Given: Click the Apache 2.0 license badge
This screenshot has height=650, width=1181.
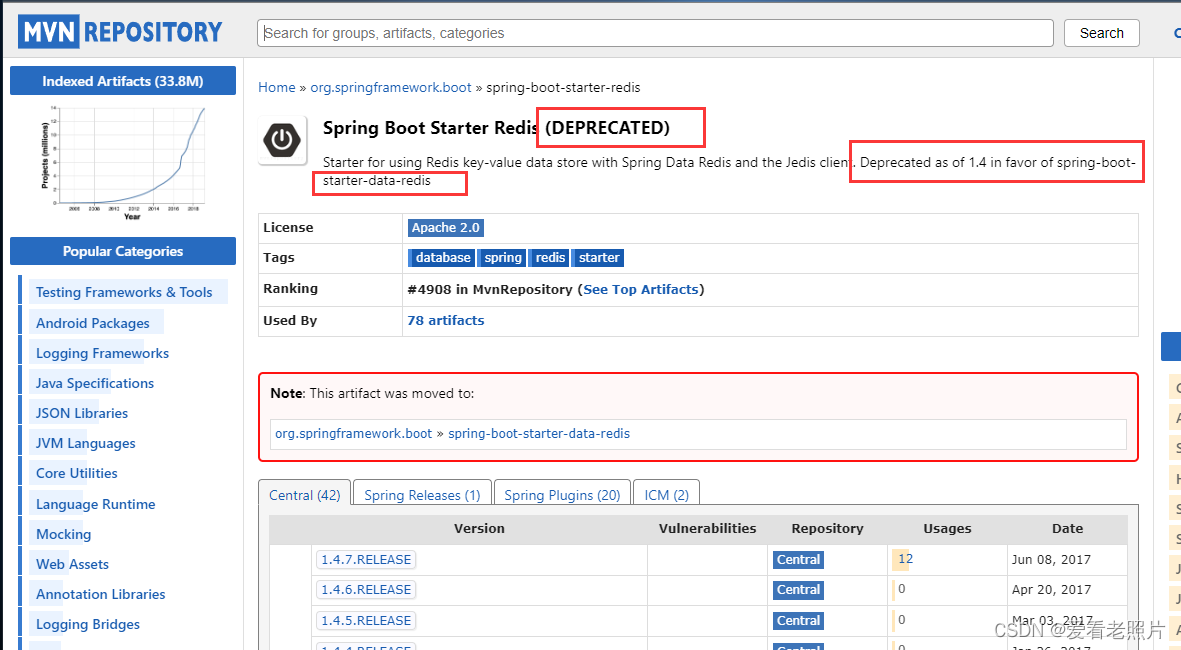Looking at the screenshot, I should (445, 227).
